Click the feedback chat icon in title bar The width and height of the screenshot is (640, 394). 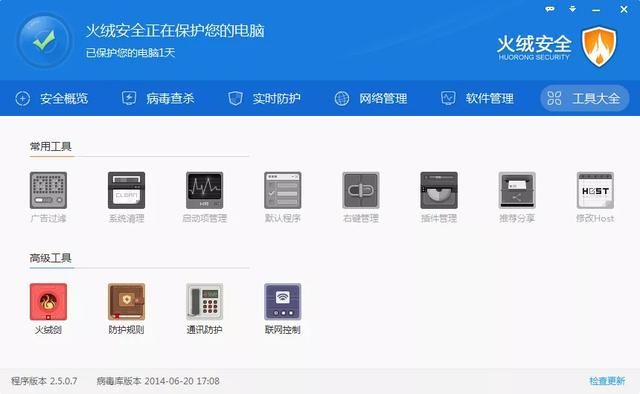tap(550, 9)
